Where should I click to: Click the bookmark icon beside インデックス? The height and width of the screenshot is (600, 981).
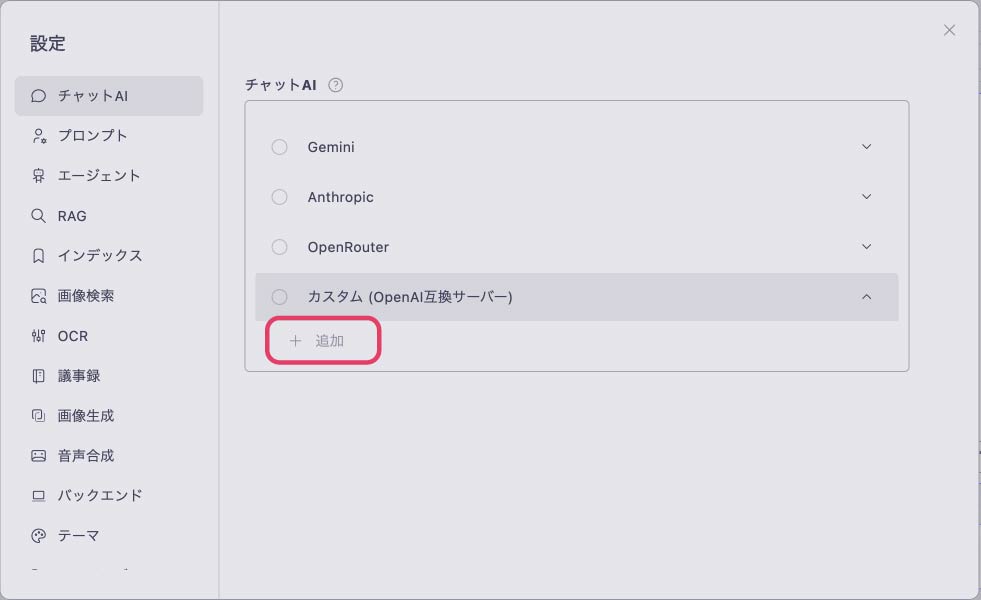[38, 256]
